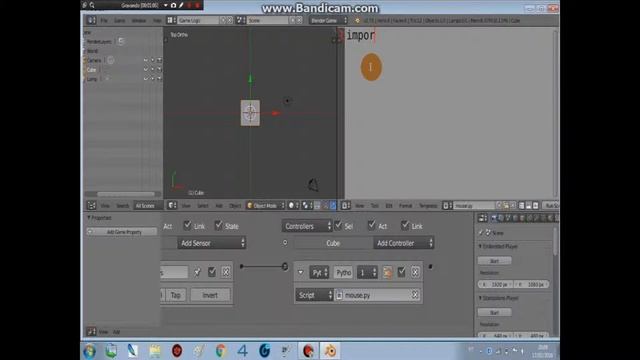The width and height of the screenshot is (640, 360).
Task: Clear the mouse.py script field X
Action: 415,295
